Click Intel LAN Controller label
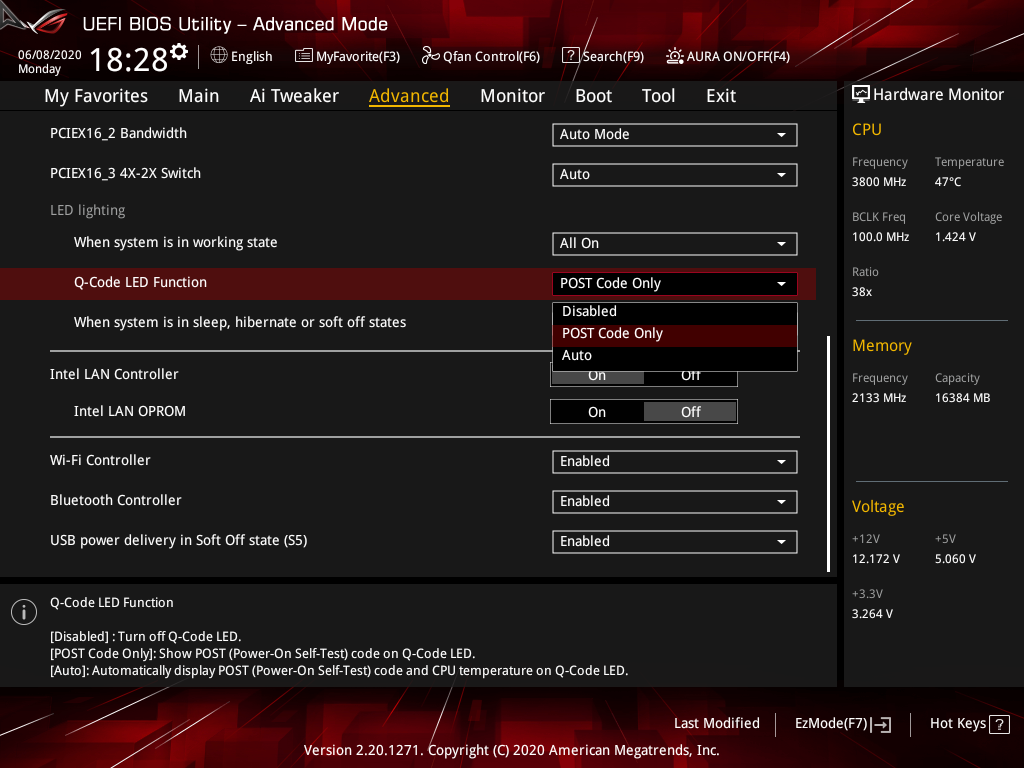Image resolution: width=1024 pixels, height=768 pixels. (114, 374)
